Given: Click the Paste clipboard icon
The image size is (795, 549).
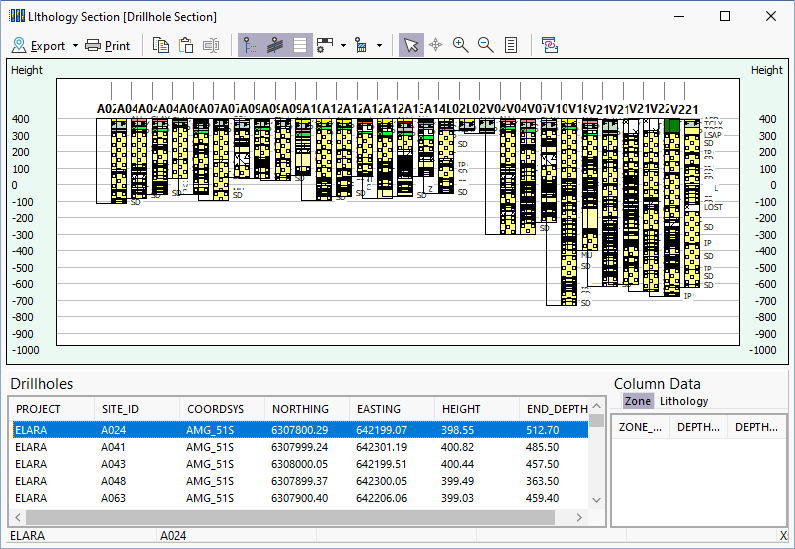Looking at the screenshot, I should pyautogui.click(x=186, y=46).
